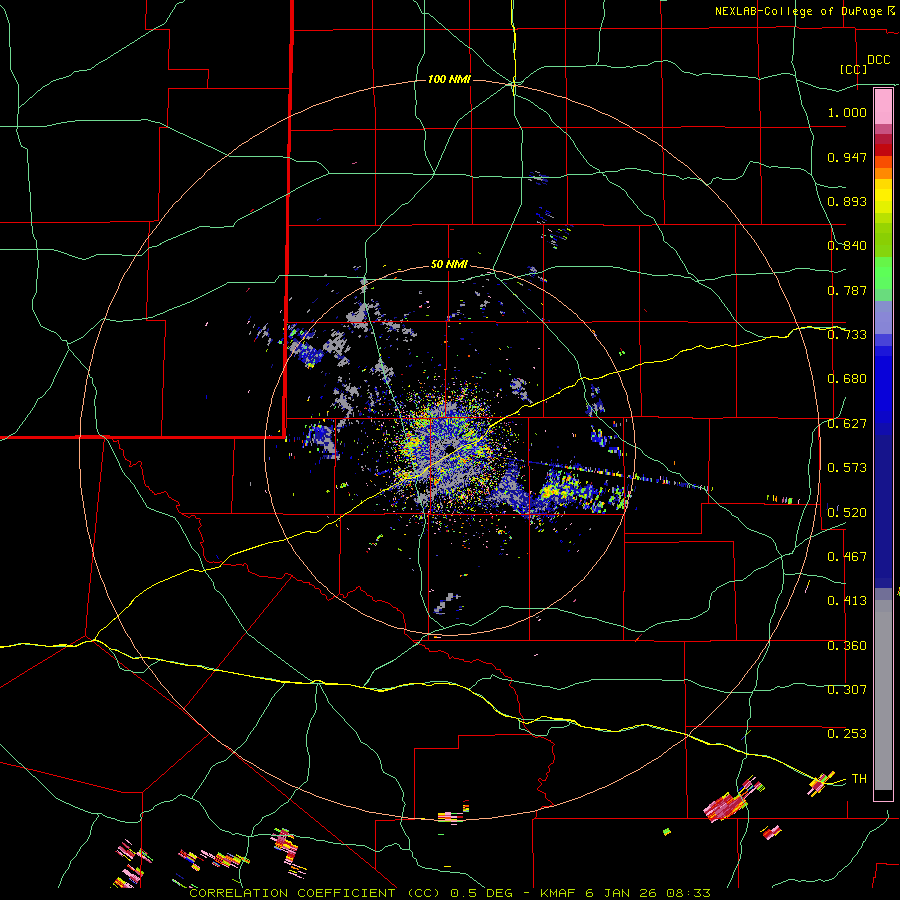The height and width of the screenshot is (900, 900).
Task: Select the 0.467 scale value
Action: click(847, 557)
